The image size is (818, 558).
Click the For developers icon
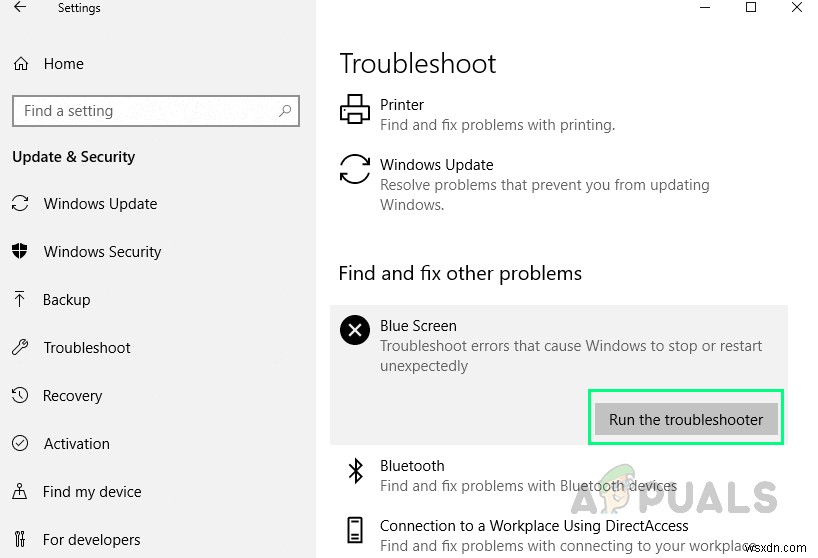(x=20, y=540)
